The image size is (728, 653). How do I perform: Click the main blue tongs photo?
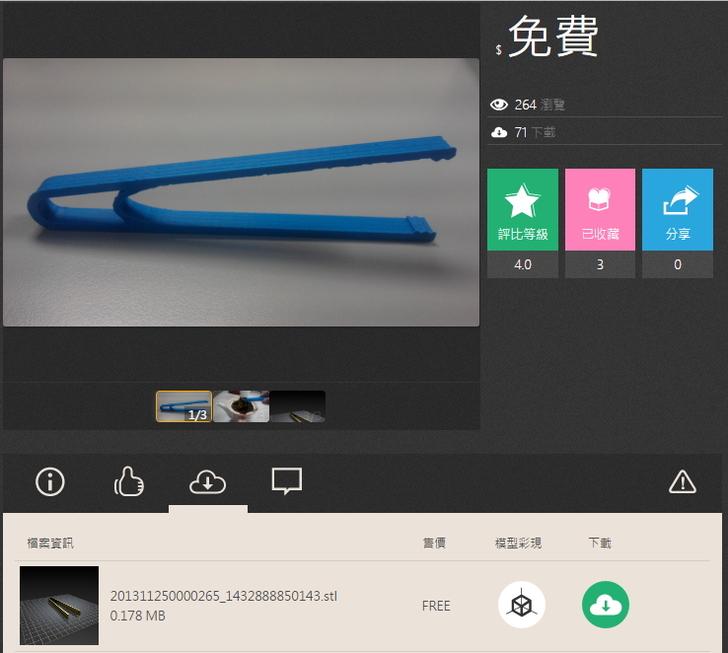pos(241,192)
